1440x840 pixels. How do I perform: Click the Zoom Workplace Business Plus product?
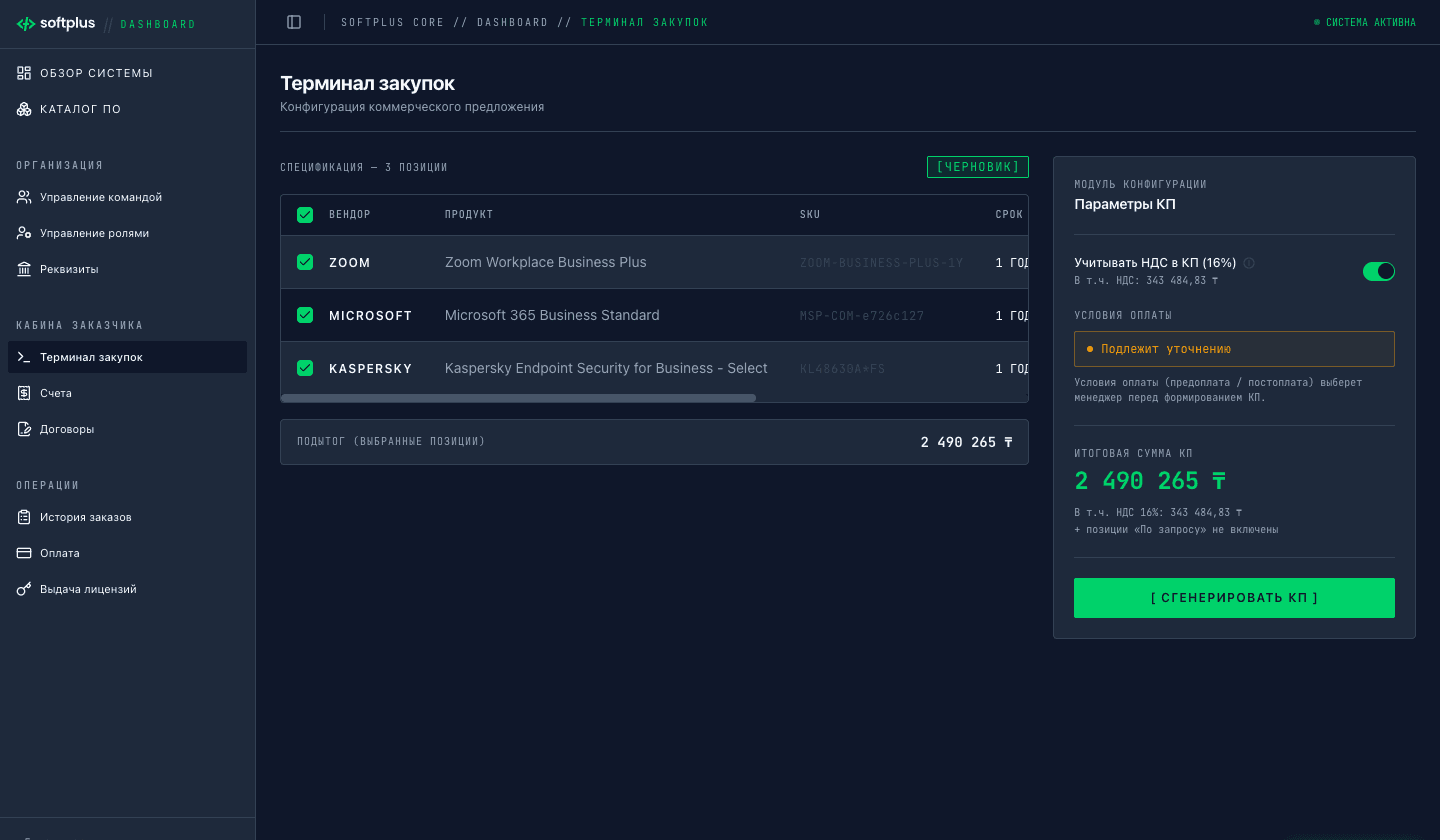[x=546, y=262]
